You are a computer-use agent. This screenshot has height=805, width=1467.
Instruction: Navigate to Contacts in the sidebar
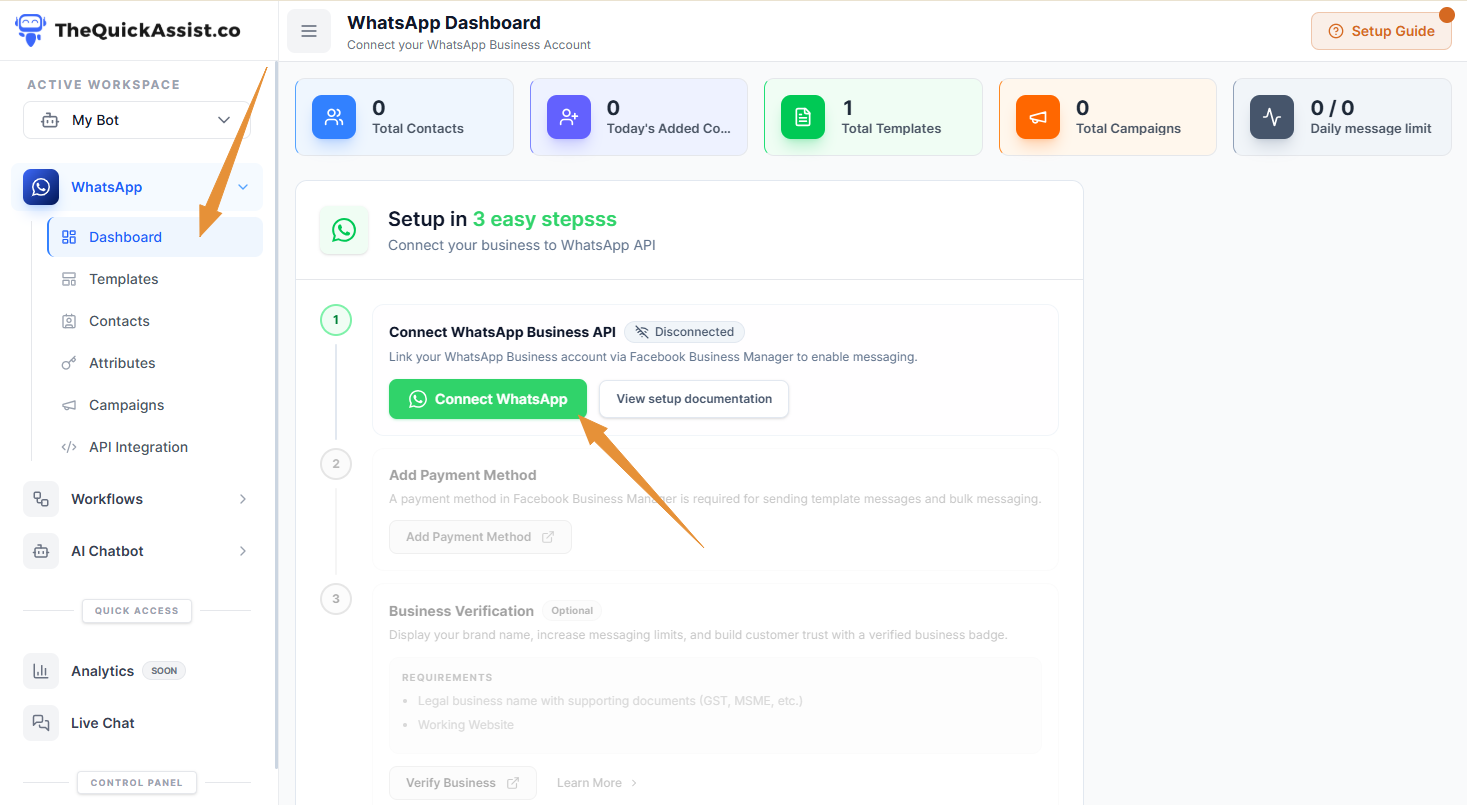pos(119,320)
